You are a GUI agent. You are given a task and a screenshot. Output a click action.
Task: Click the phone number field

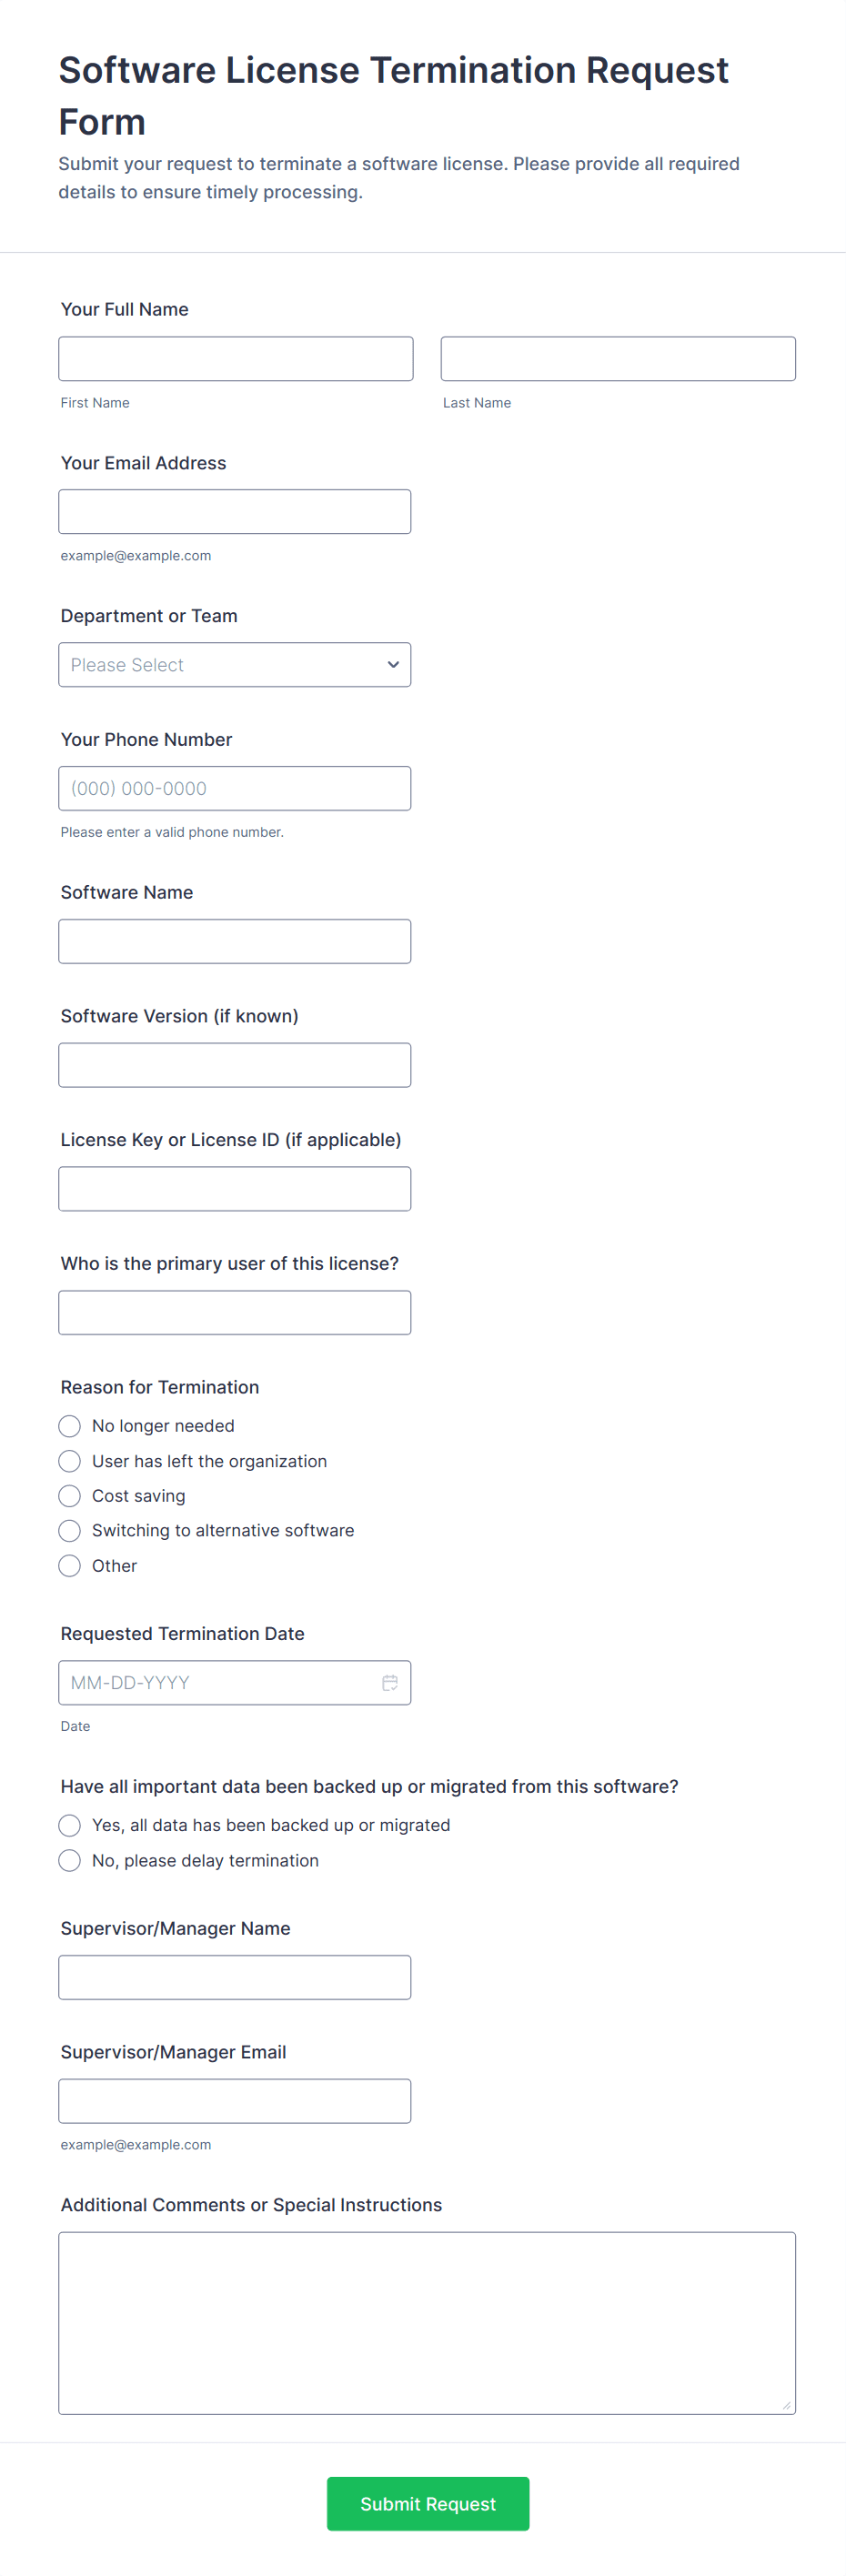(x=234, y=789)
